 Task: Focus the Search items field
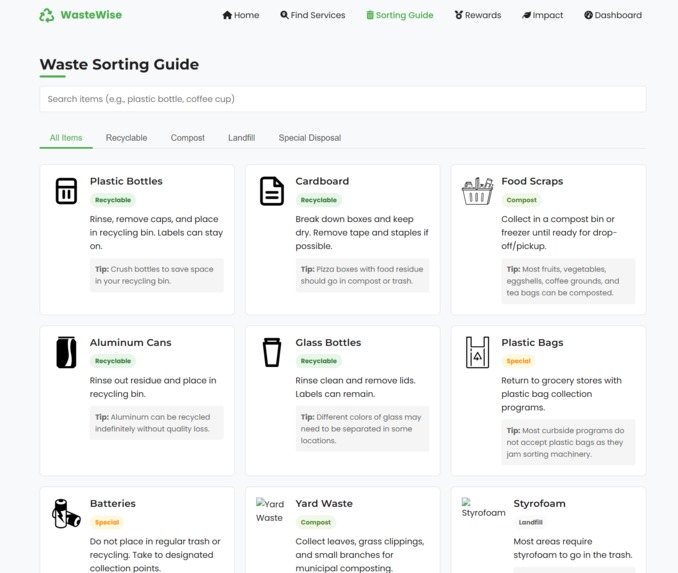click(343, 99)
